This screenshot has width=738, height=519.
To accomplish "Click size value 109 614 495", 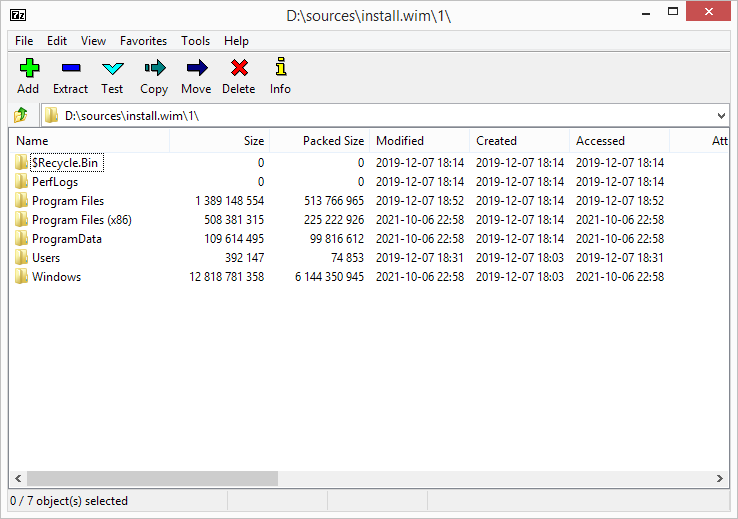I will [x=234, y=239].
